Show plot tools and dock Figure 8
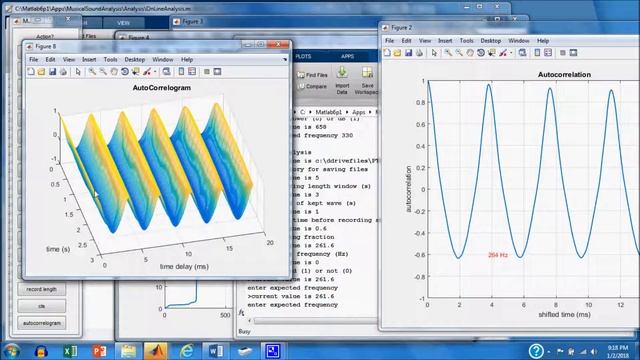This screenshot has width=640, height=360. [217, 72]
